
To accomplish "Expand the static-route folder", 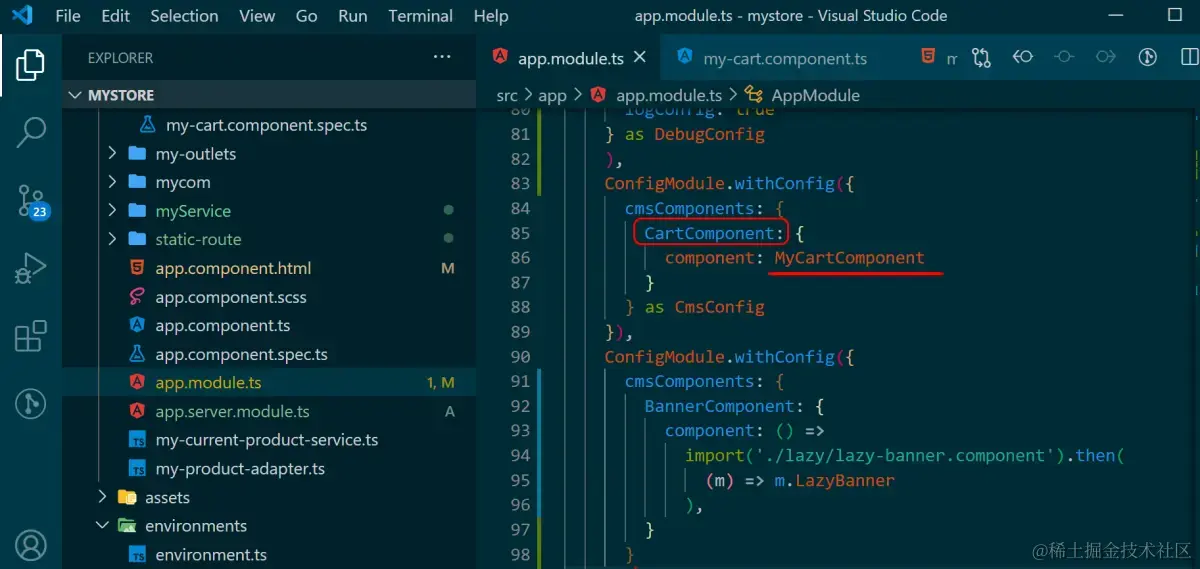I will click(268, 239).
